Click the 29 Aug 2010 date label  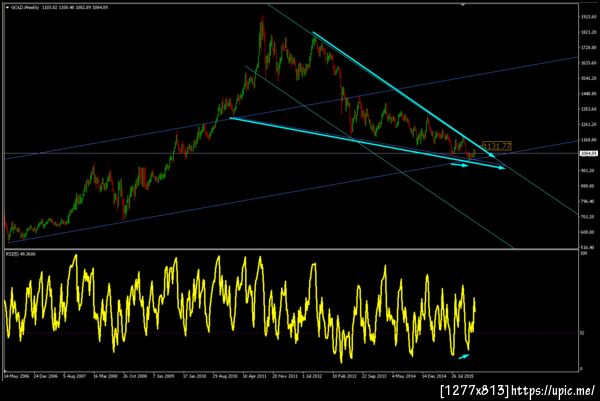point(225,376)
